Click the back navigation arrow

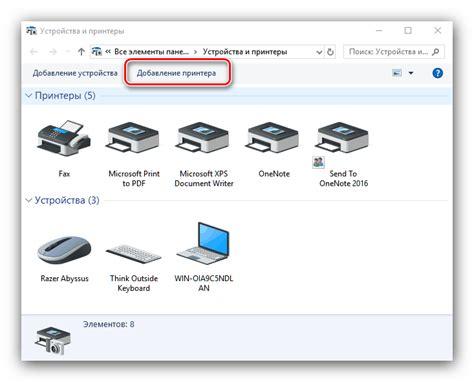34,52
